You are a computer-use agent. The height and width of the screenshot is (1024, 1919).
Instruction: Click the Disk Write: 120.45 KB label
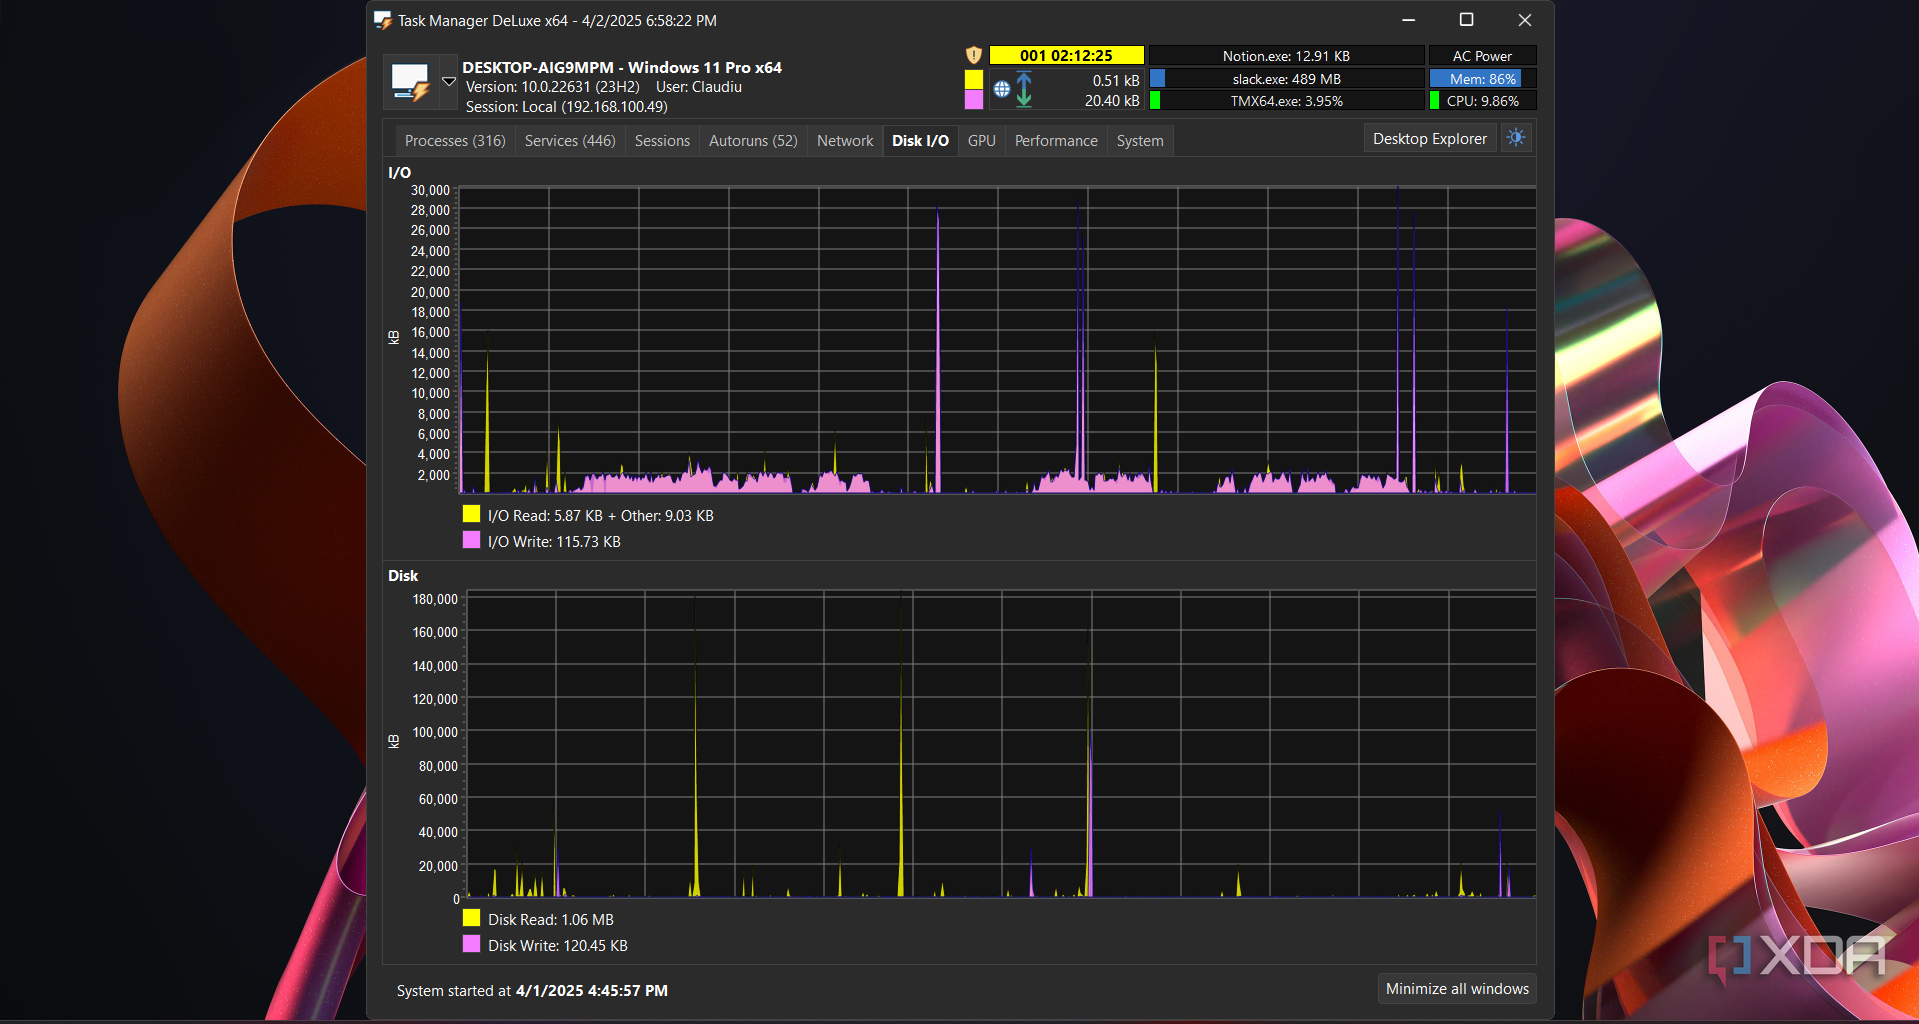click(558, 946)
